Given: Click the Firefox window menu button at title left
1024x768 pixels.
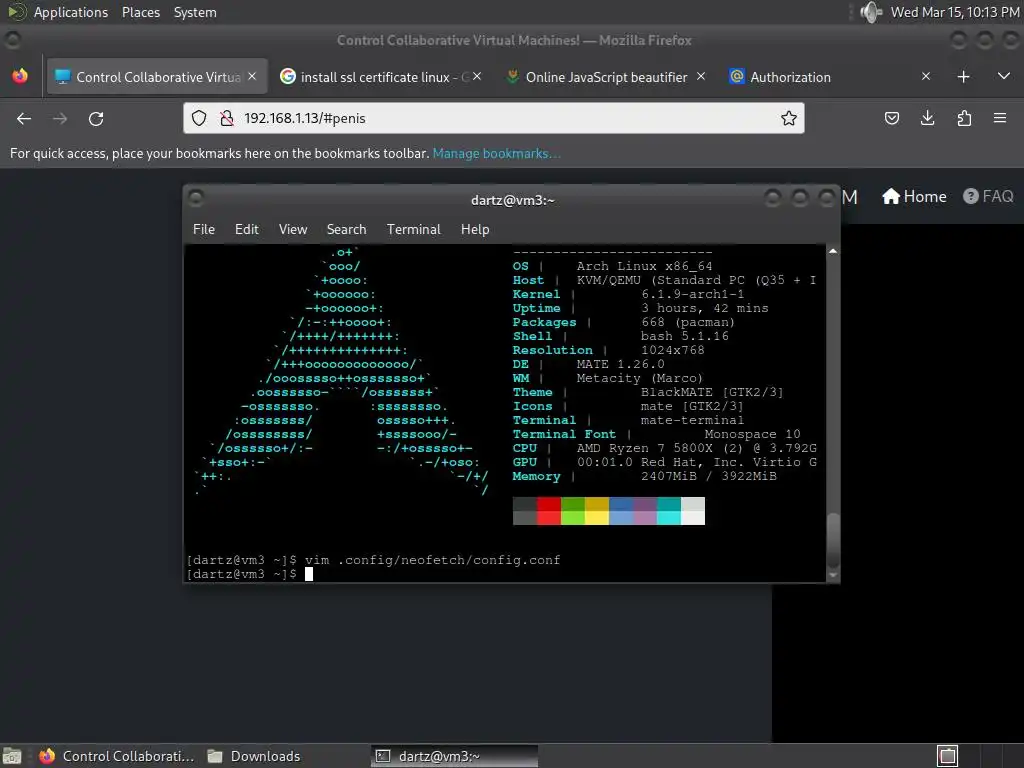Looking at the screenshot, I should point(12,40).
